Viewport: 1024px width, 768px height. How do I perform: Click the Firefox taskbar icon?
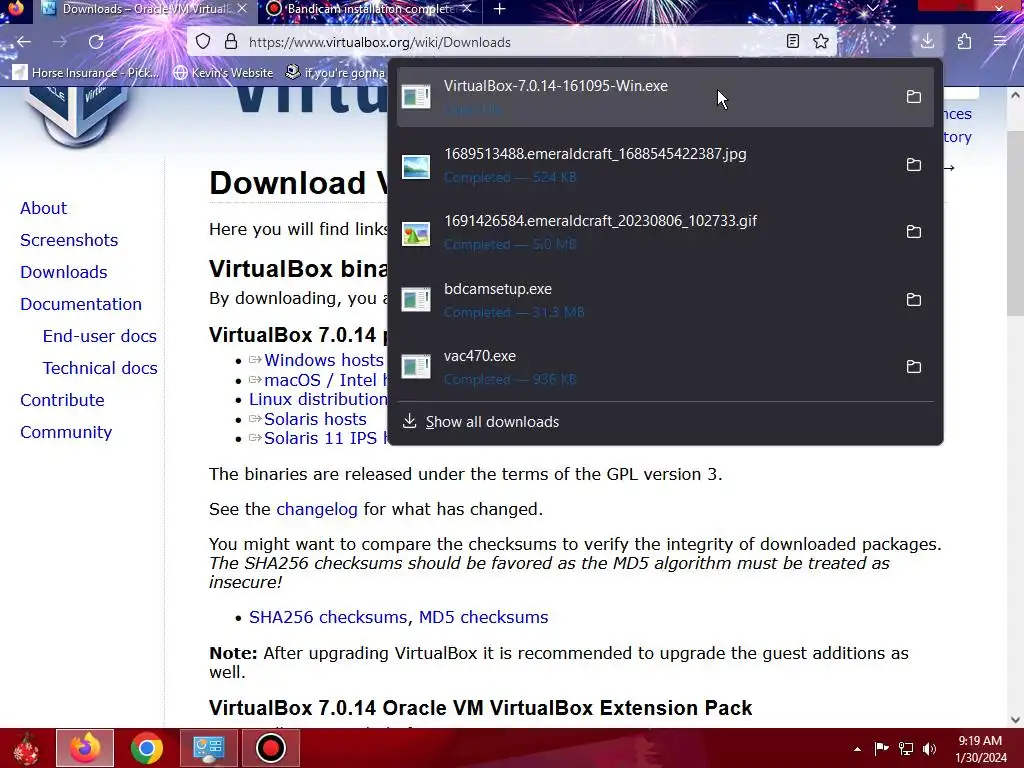(85, 748)
